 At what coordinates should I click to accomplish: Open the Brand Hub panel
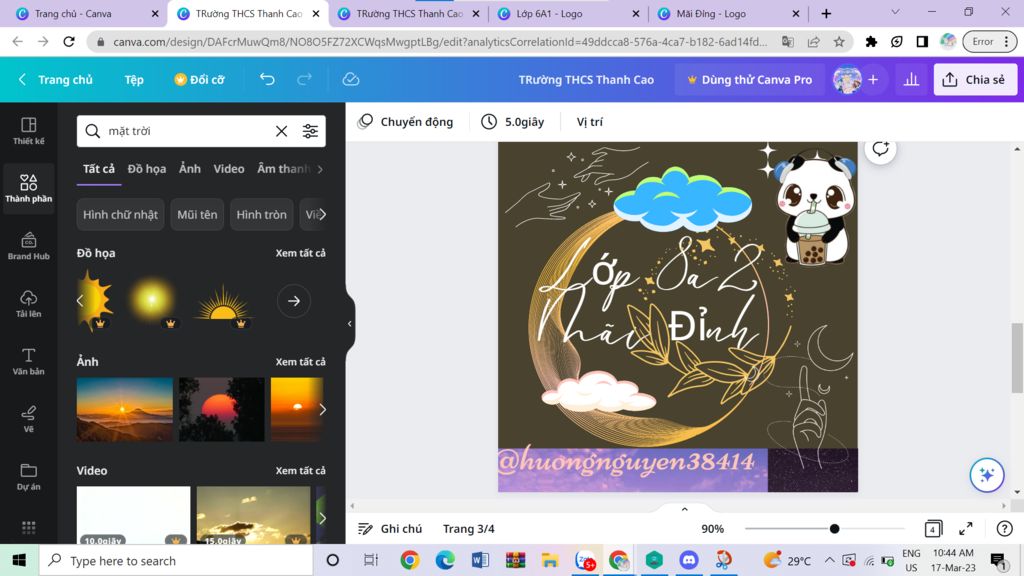coord(29,246)
